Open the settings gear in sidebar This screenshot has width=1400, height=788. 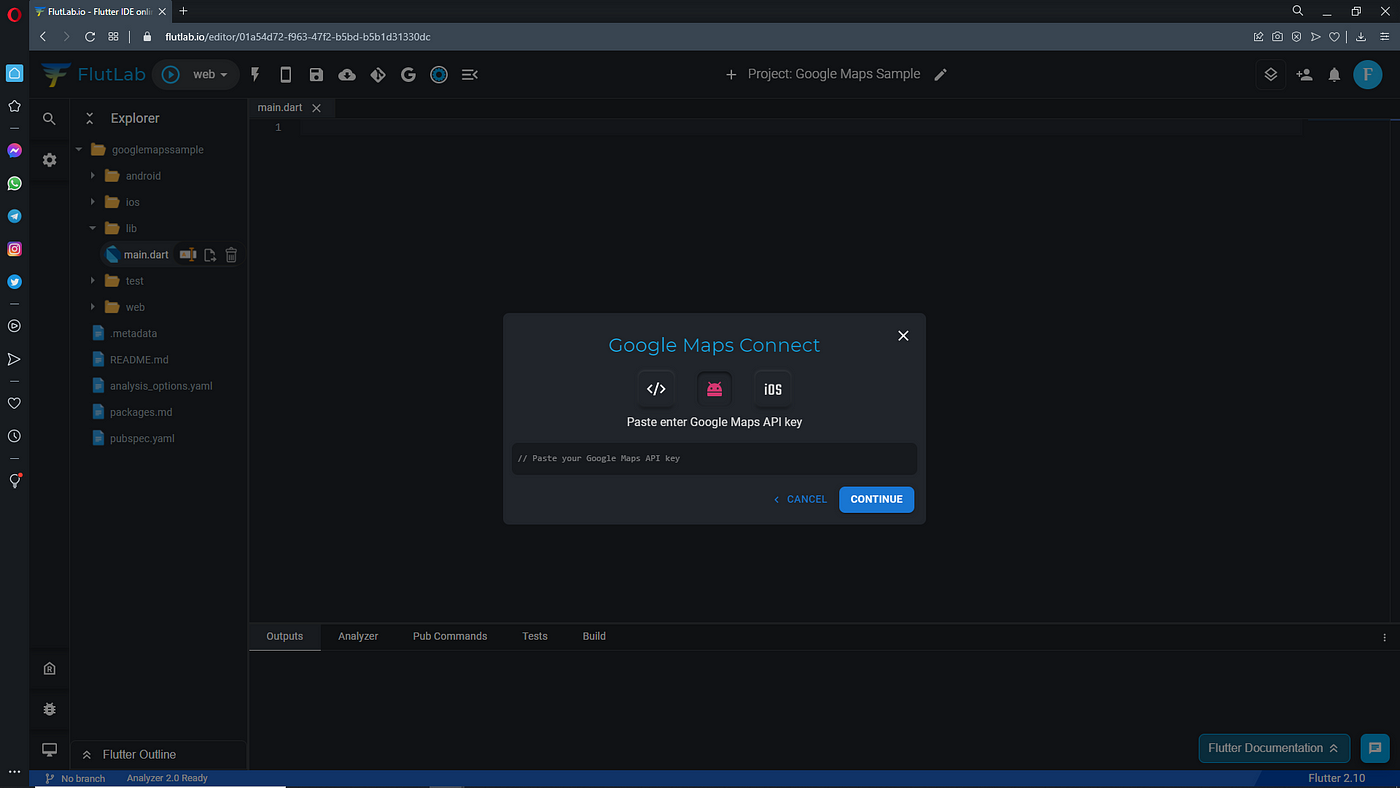point(49,159)
